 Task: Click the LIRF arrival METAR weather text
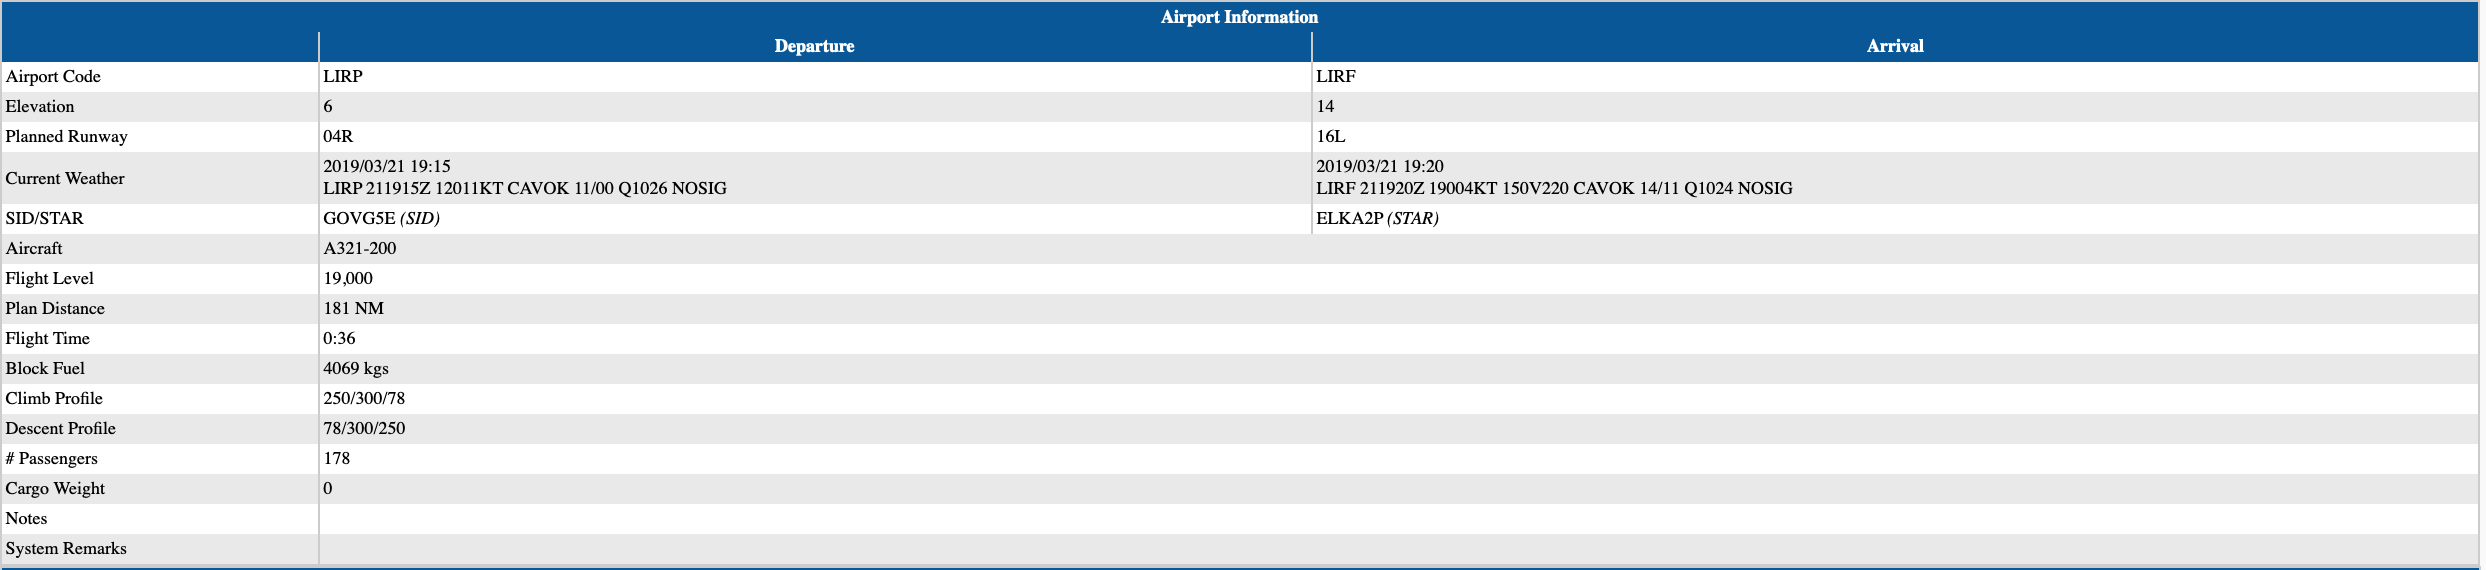point(1554,188)
